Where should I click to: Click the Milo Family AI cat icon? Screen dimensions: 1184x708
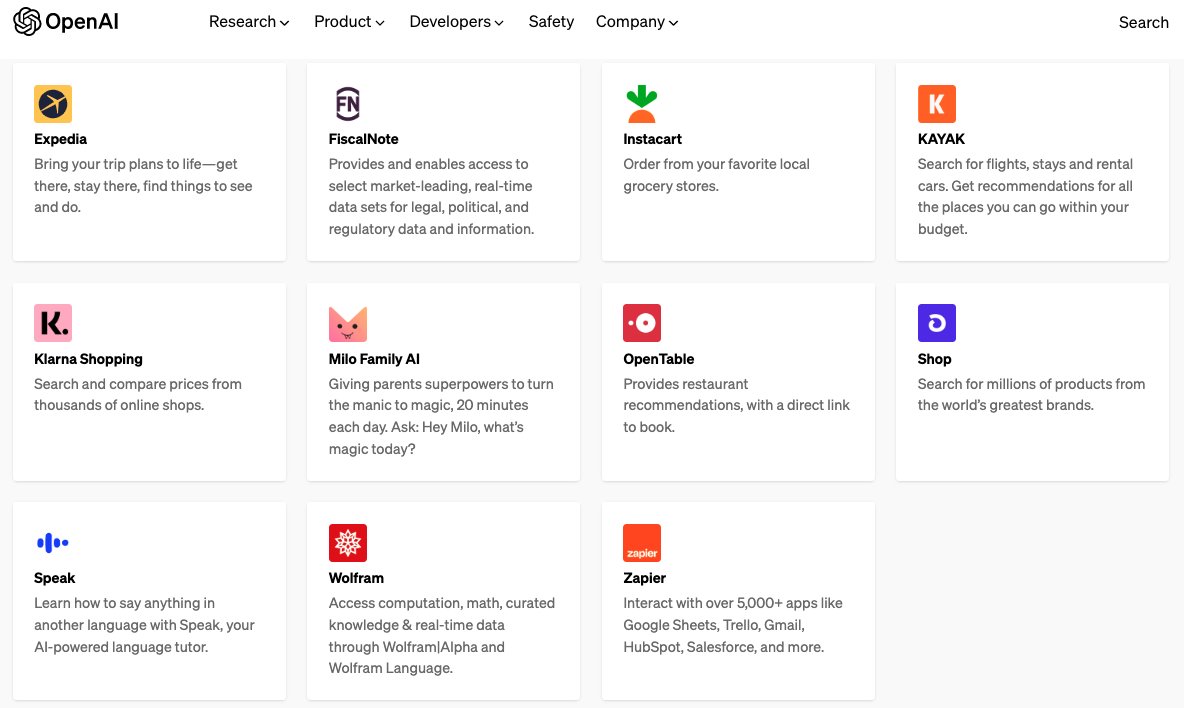tap(347, 324)
